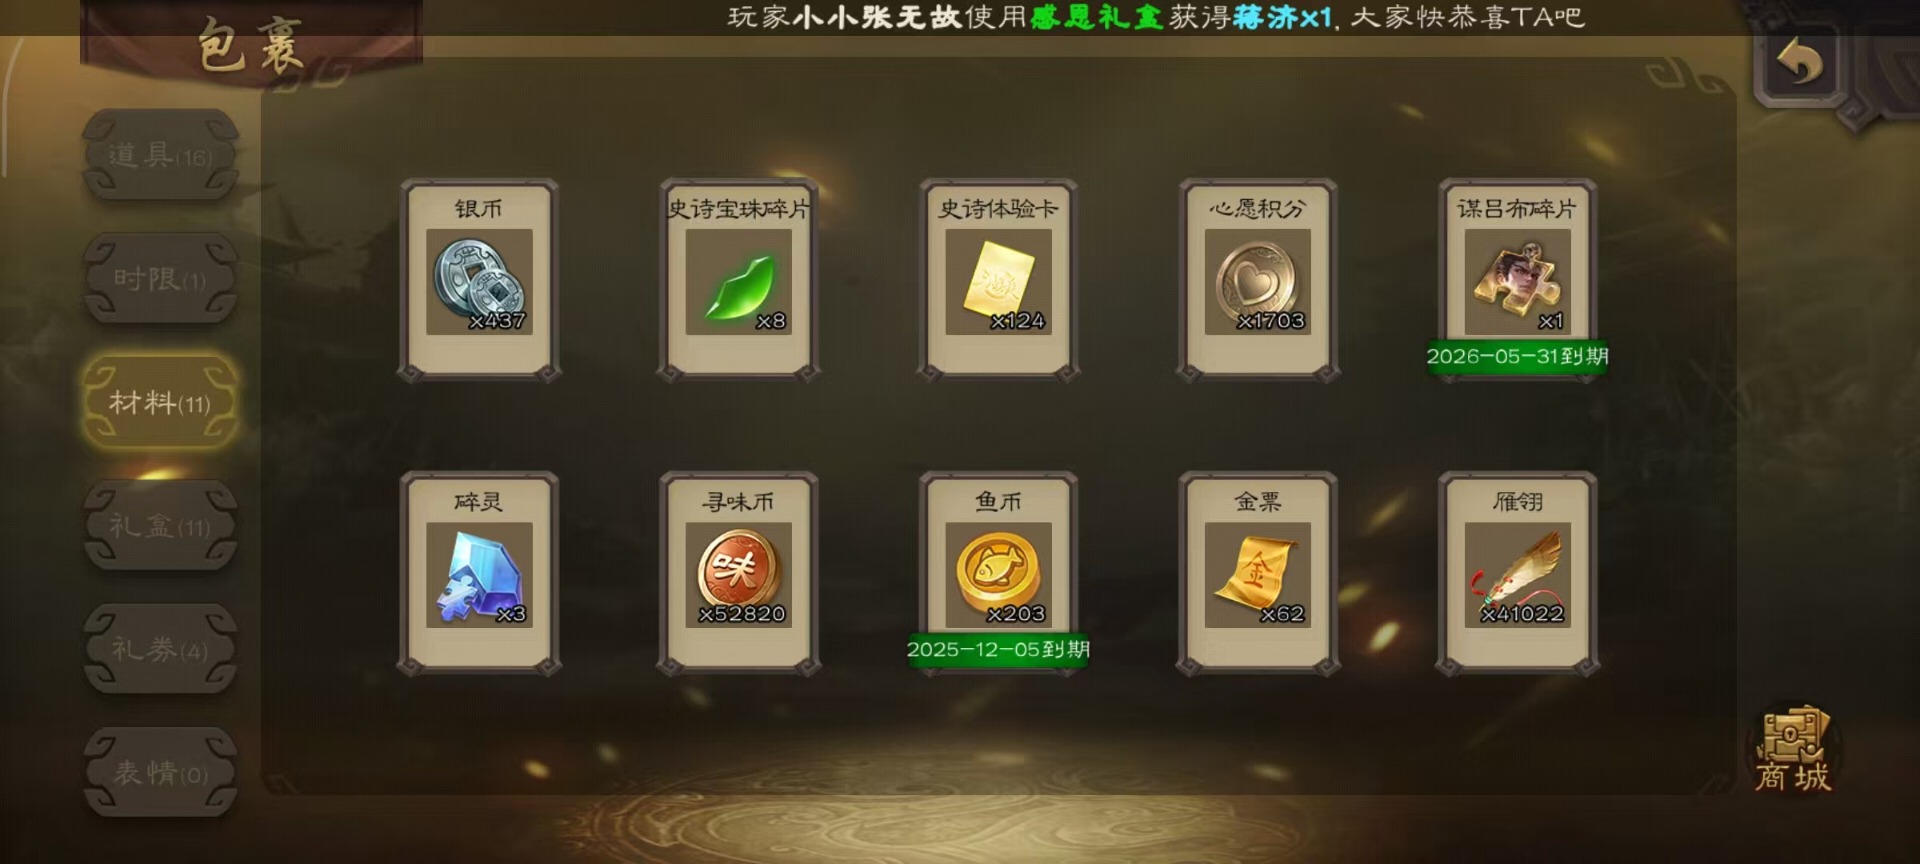Click the x52820 quantity value
This screenshot has height=864, width=1920.
[x=742, y=614]
